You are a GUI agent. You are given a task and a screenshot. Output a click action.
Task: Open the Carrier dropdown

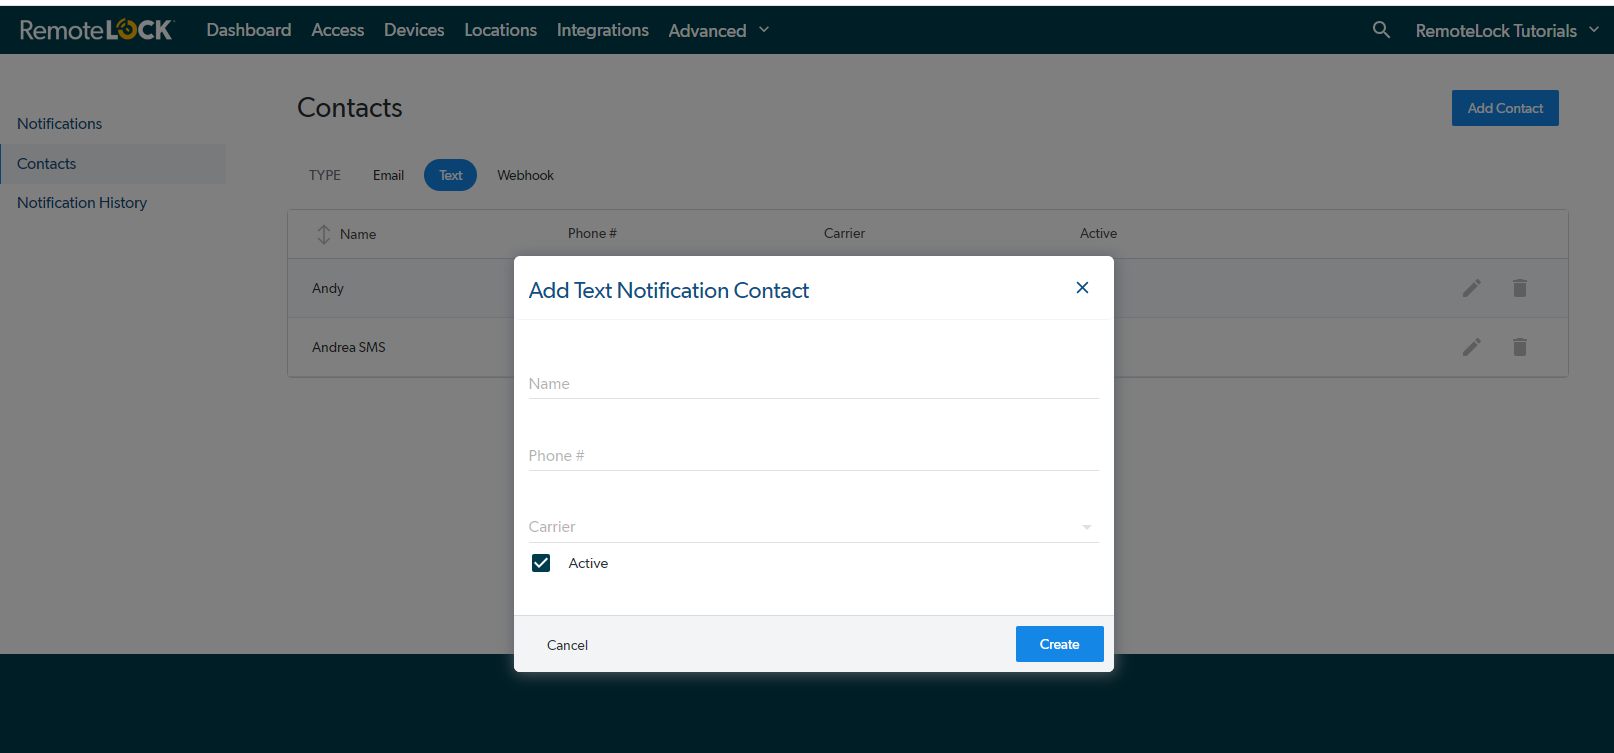813,527
